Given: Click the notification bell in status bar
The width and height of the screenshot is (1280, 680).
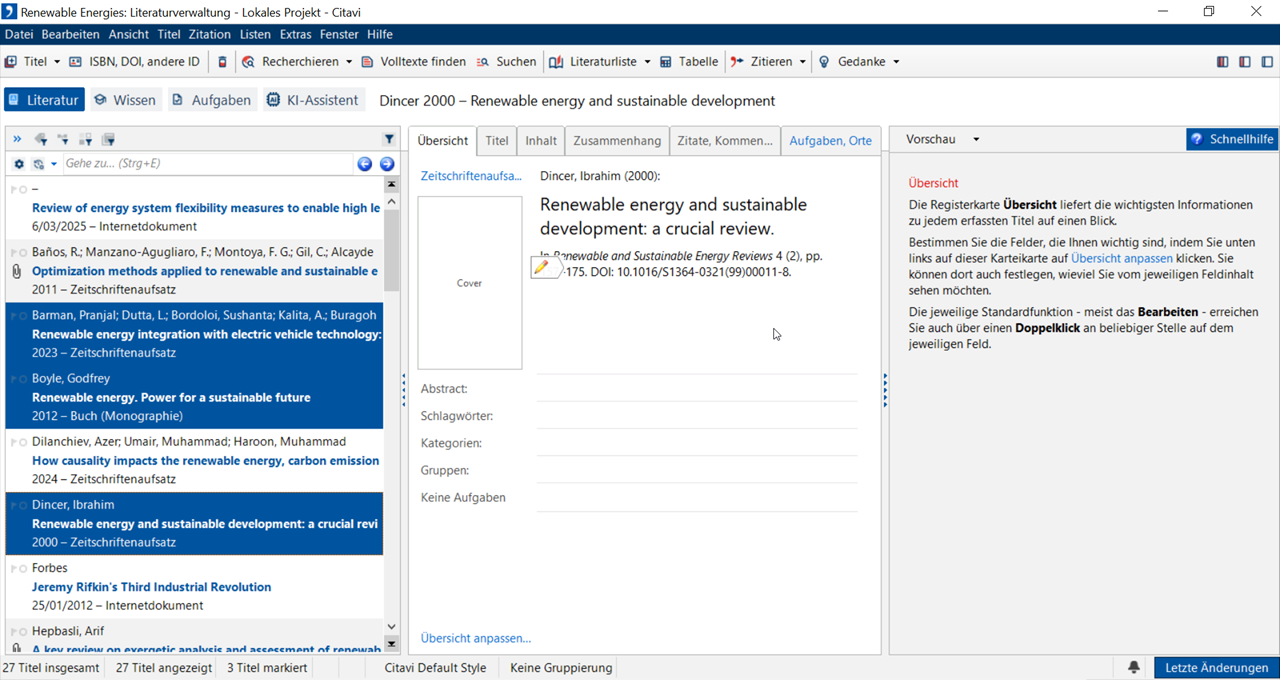Looking at the screenshot, I should [x=1134, y=667].
